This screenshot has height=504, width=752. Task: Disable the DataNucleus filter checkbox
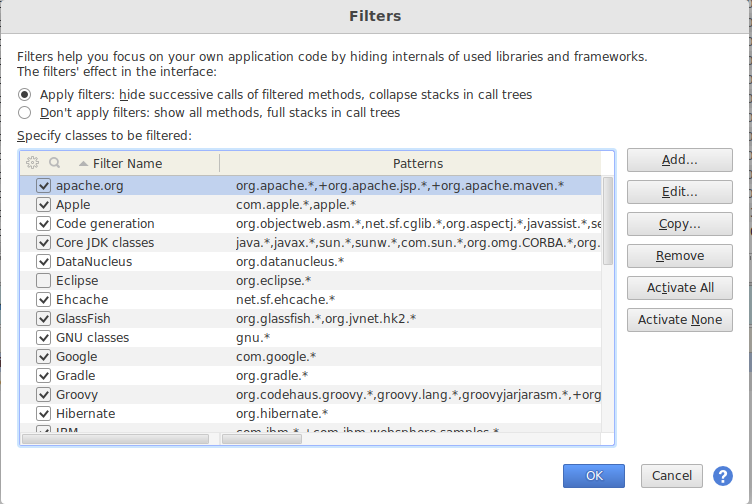coord(43,262)
